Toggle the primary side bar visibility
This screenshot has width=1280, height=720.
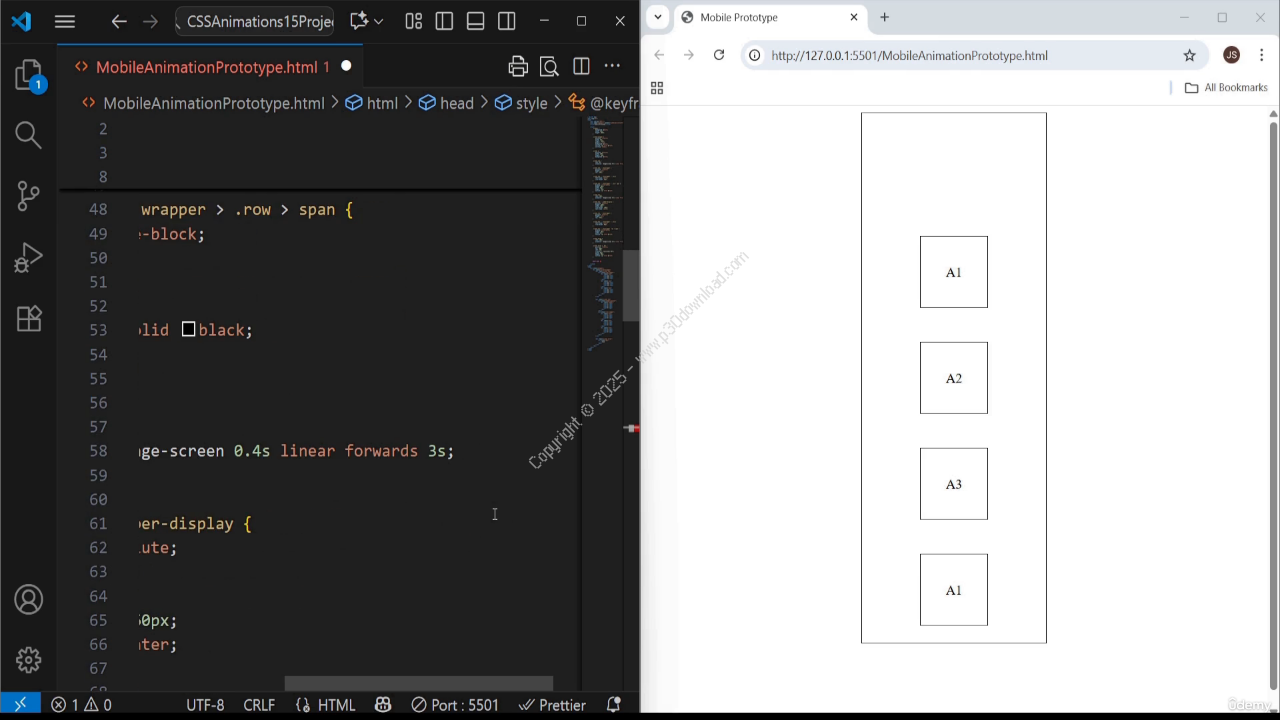[x=445, y=21]
